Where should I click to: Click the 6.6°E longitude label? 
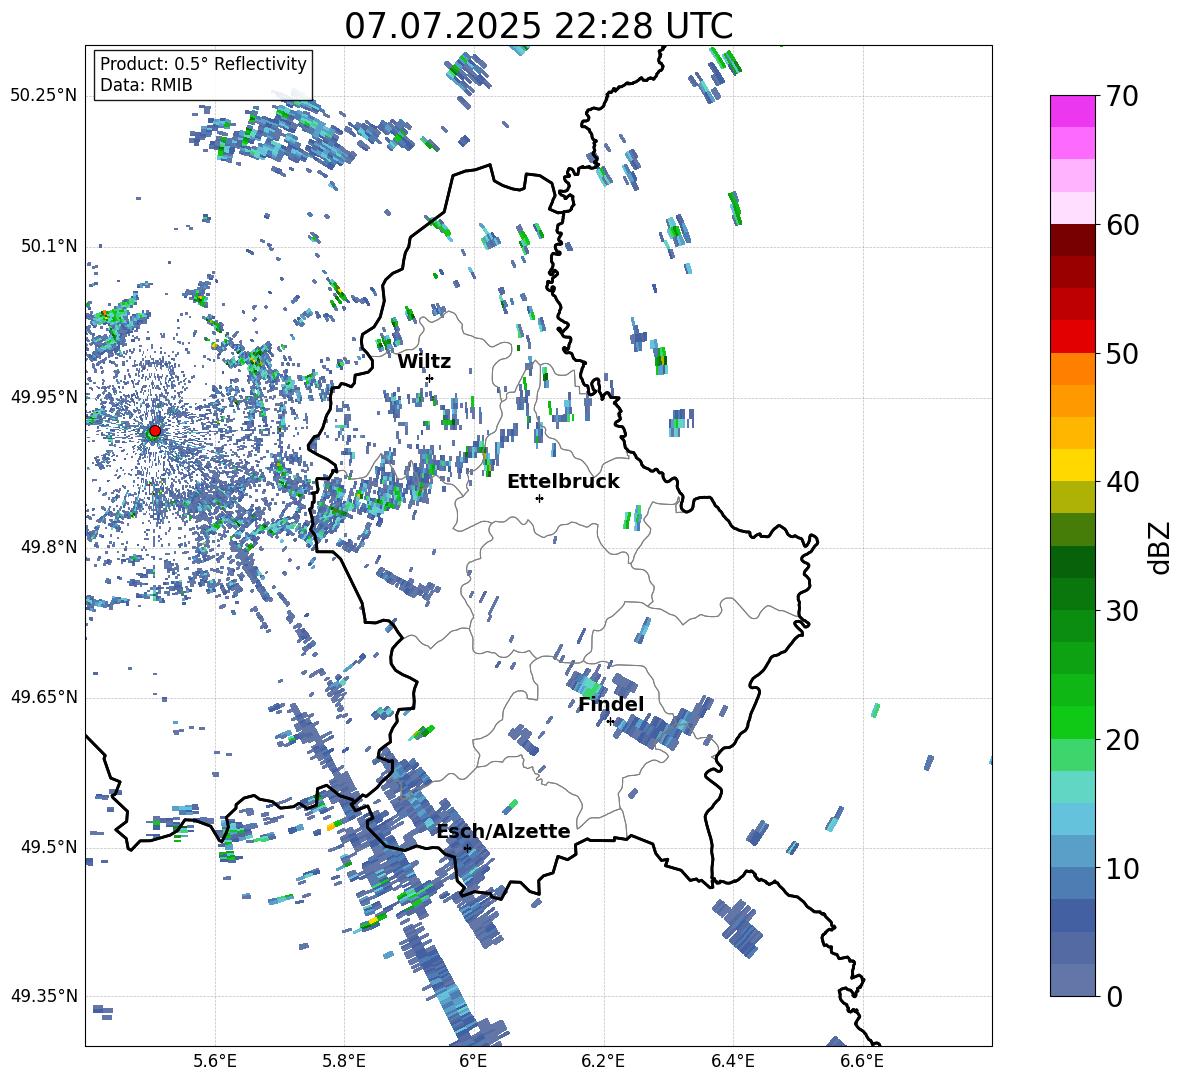coord(862,1061)
